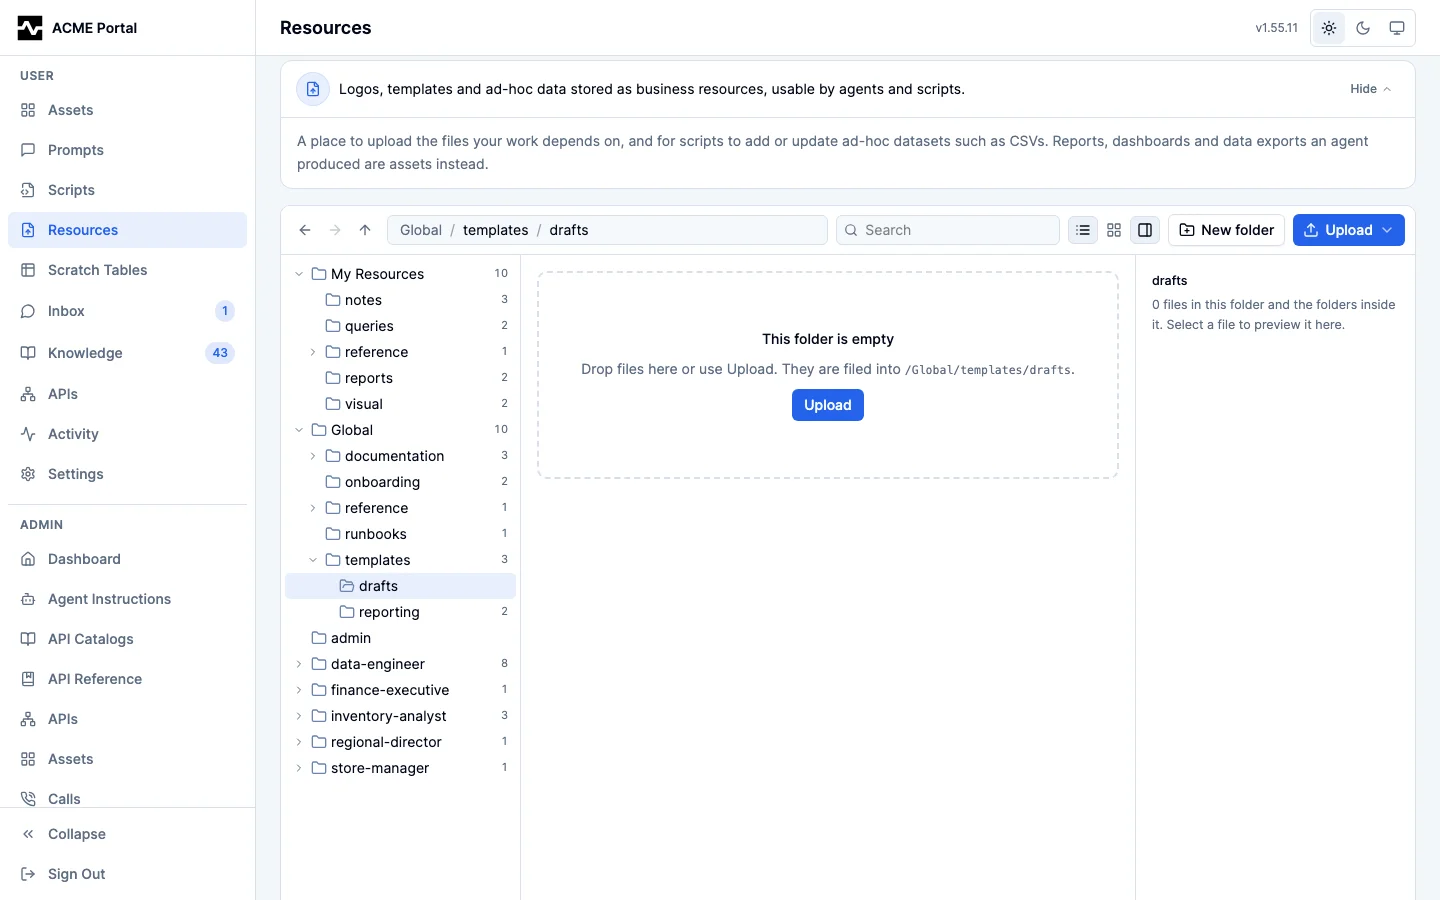Image resolution: width=1440 pixels, height=900 pixels.
Task: Navigate up one folder level arrow
Action: click(365, 230)
